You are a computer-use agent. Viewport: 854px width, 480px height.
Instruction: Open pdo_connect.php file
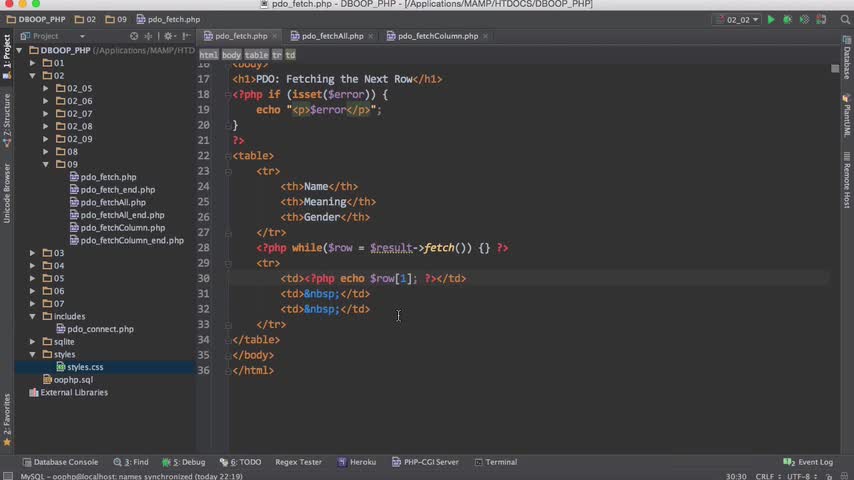95,329
